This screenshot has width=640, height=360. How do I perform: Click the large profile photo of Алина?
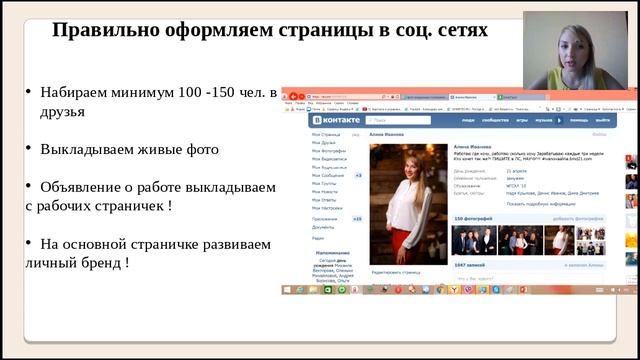point(409,204)
